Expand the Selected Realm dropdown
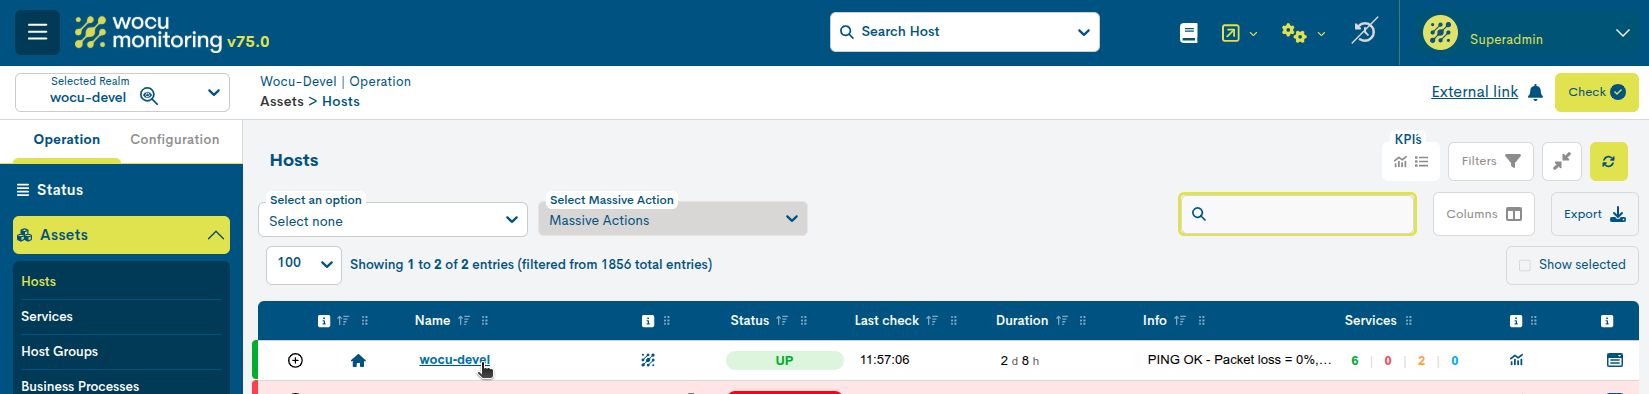 coord(213,92)
